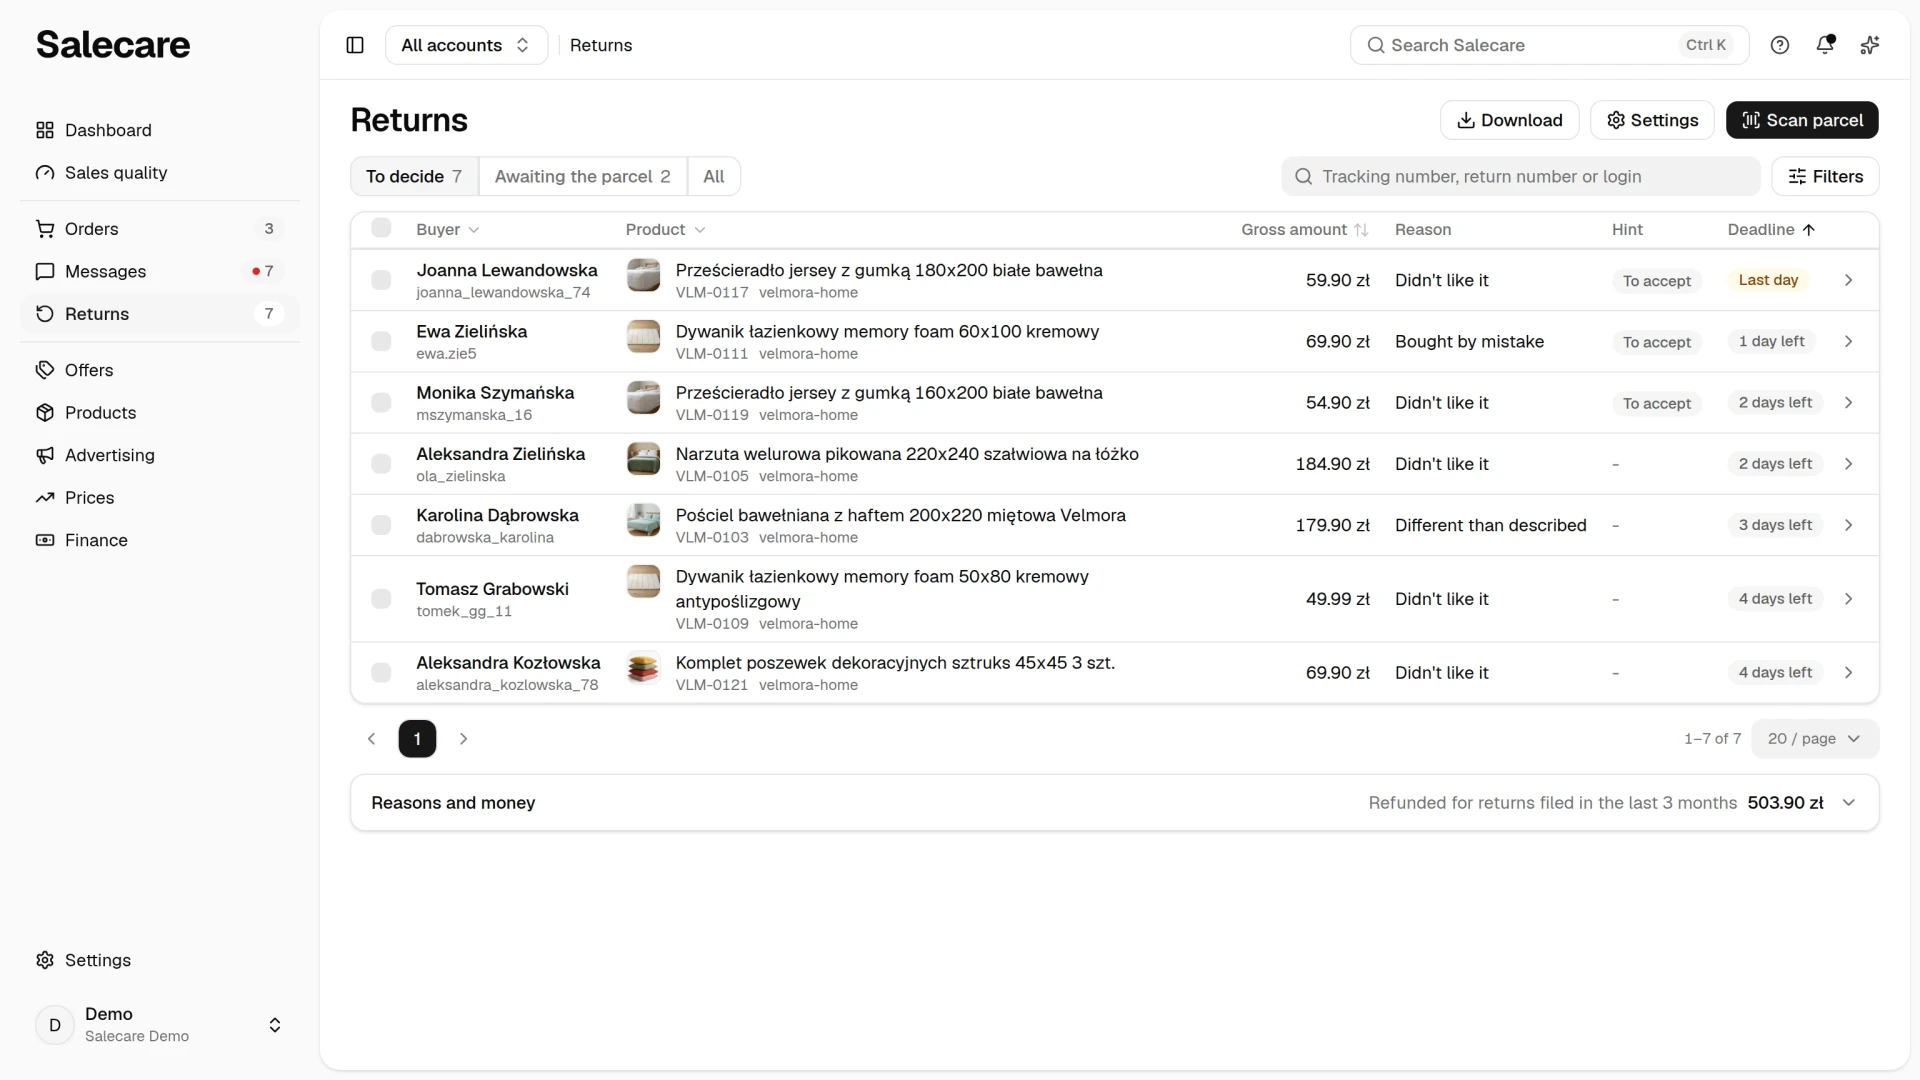This screenshot has height=1080, width=1920.
Task: Open the All accounts selector
Action: point(466,45)
